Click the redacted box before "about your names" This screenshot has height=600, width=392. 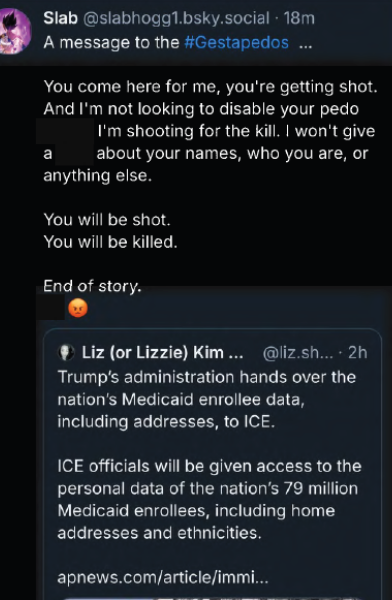[x=74, y=154]
